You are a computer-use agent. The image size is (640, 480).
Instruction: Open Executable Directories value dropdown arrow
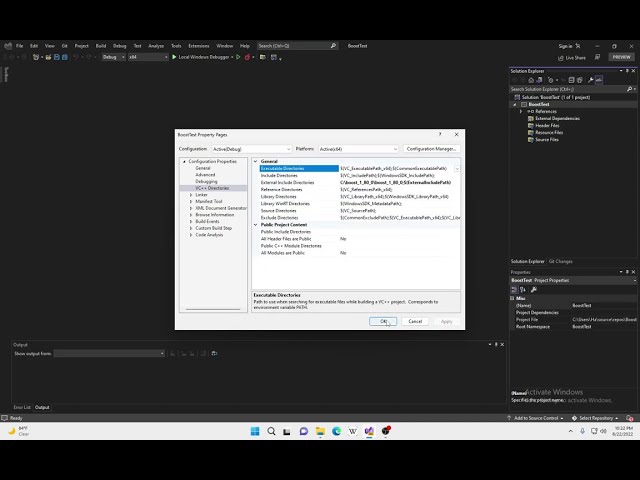click(457, 169)
